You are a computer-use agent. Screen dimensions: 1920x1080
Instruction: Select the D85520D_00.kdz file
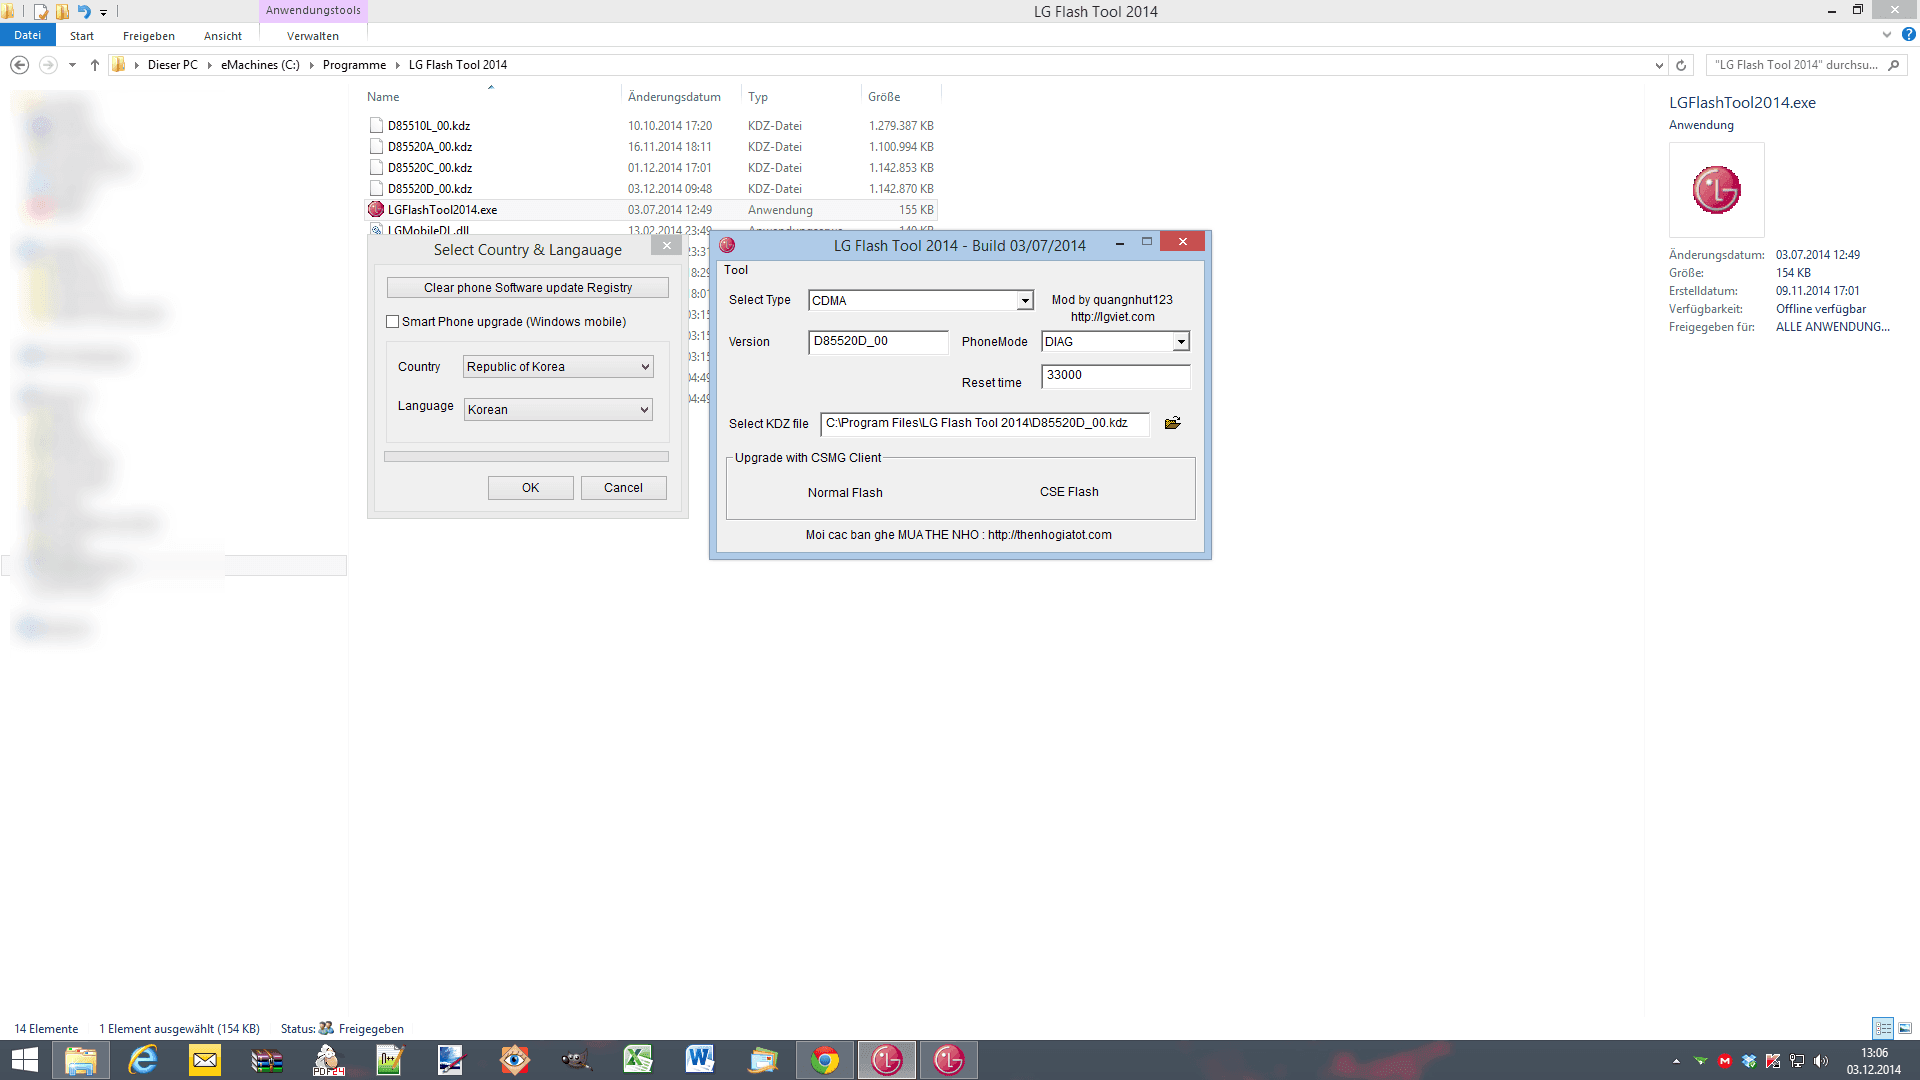tap(652, 189)
